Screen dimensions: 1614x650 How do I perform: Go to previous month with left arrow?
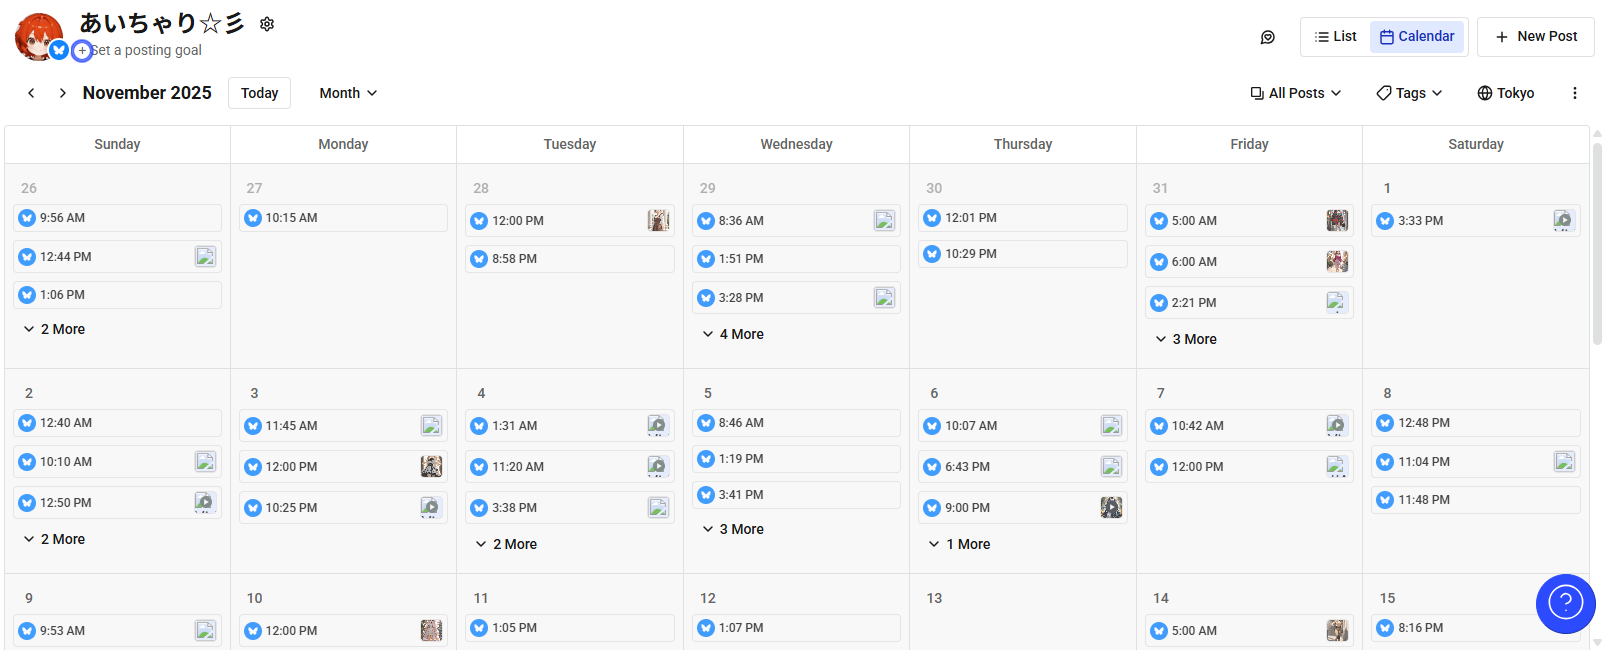click(31, 93)
